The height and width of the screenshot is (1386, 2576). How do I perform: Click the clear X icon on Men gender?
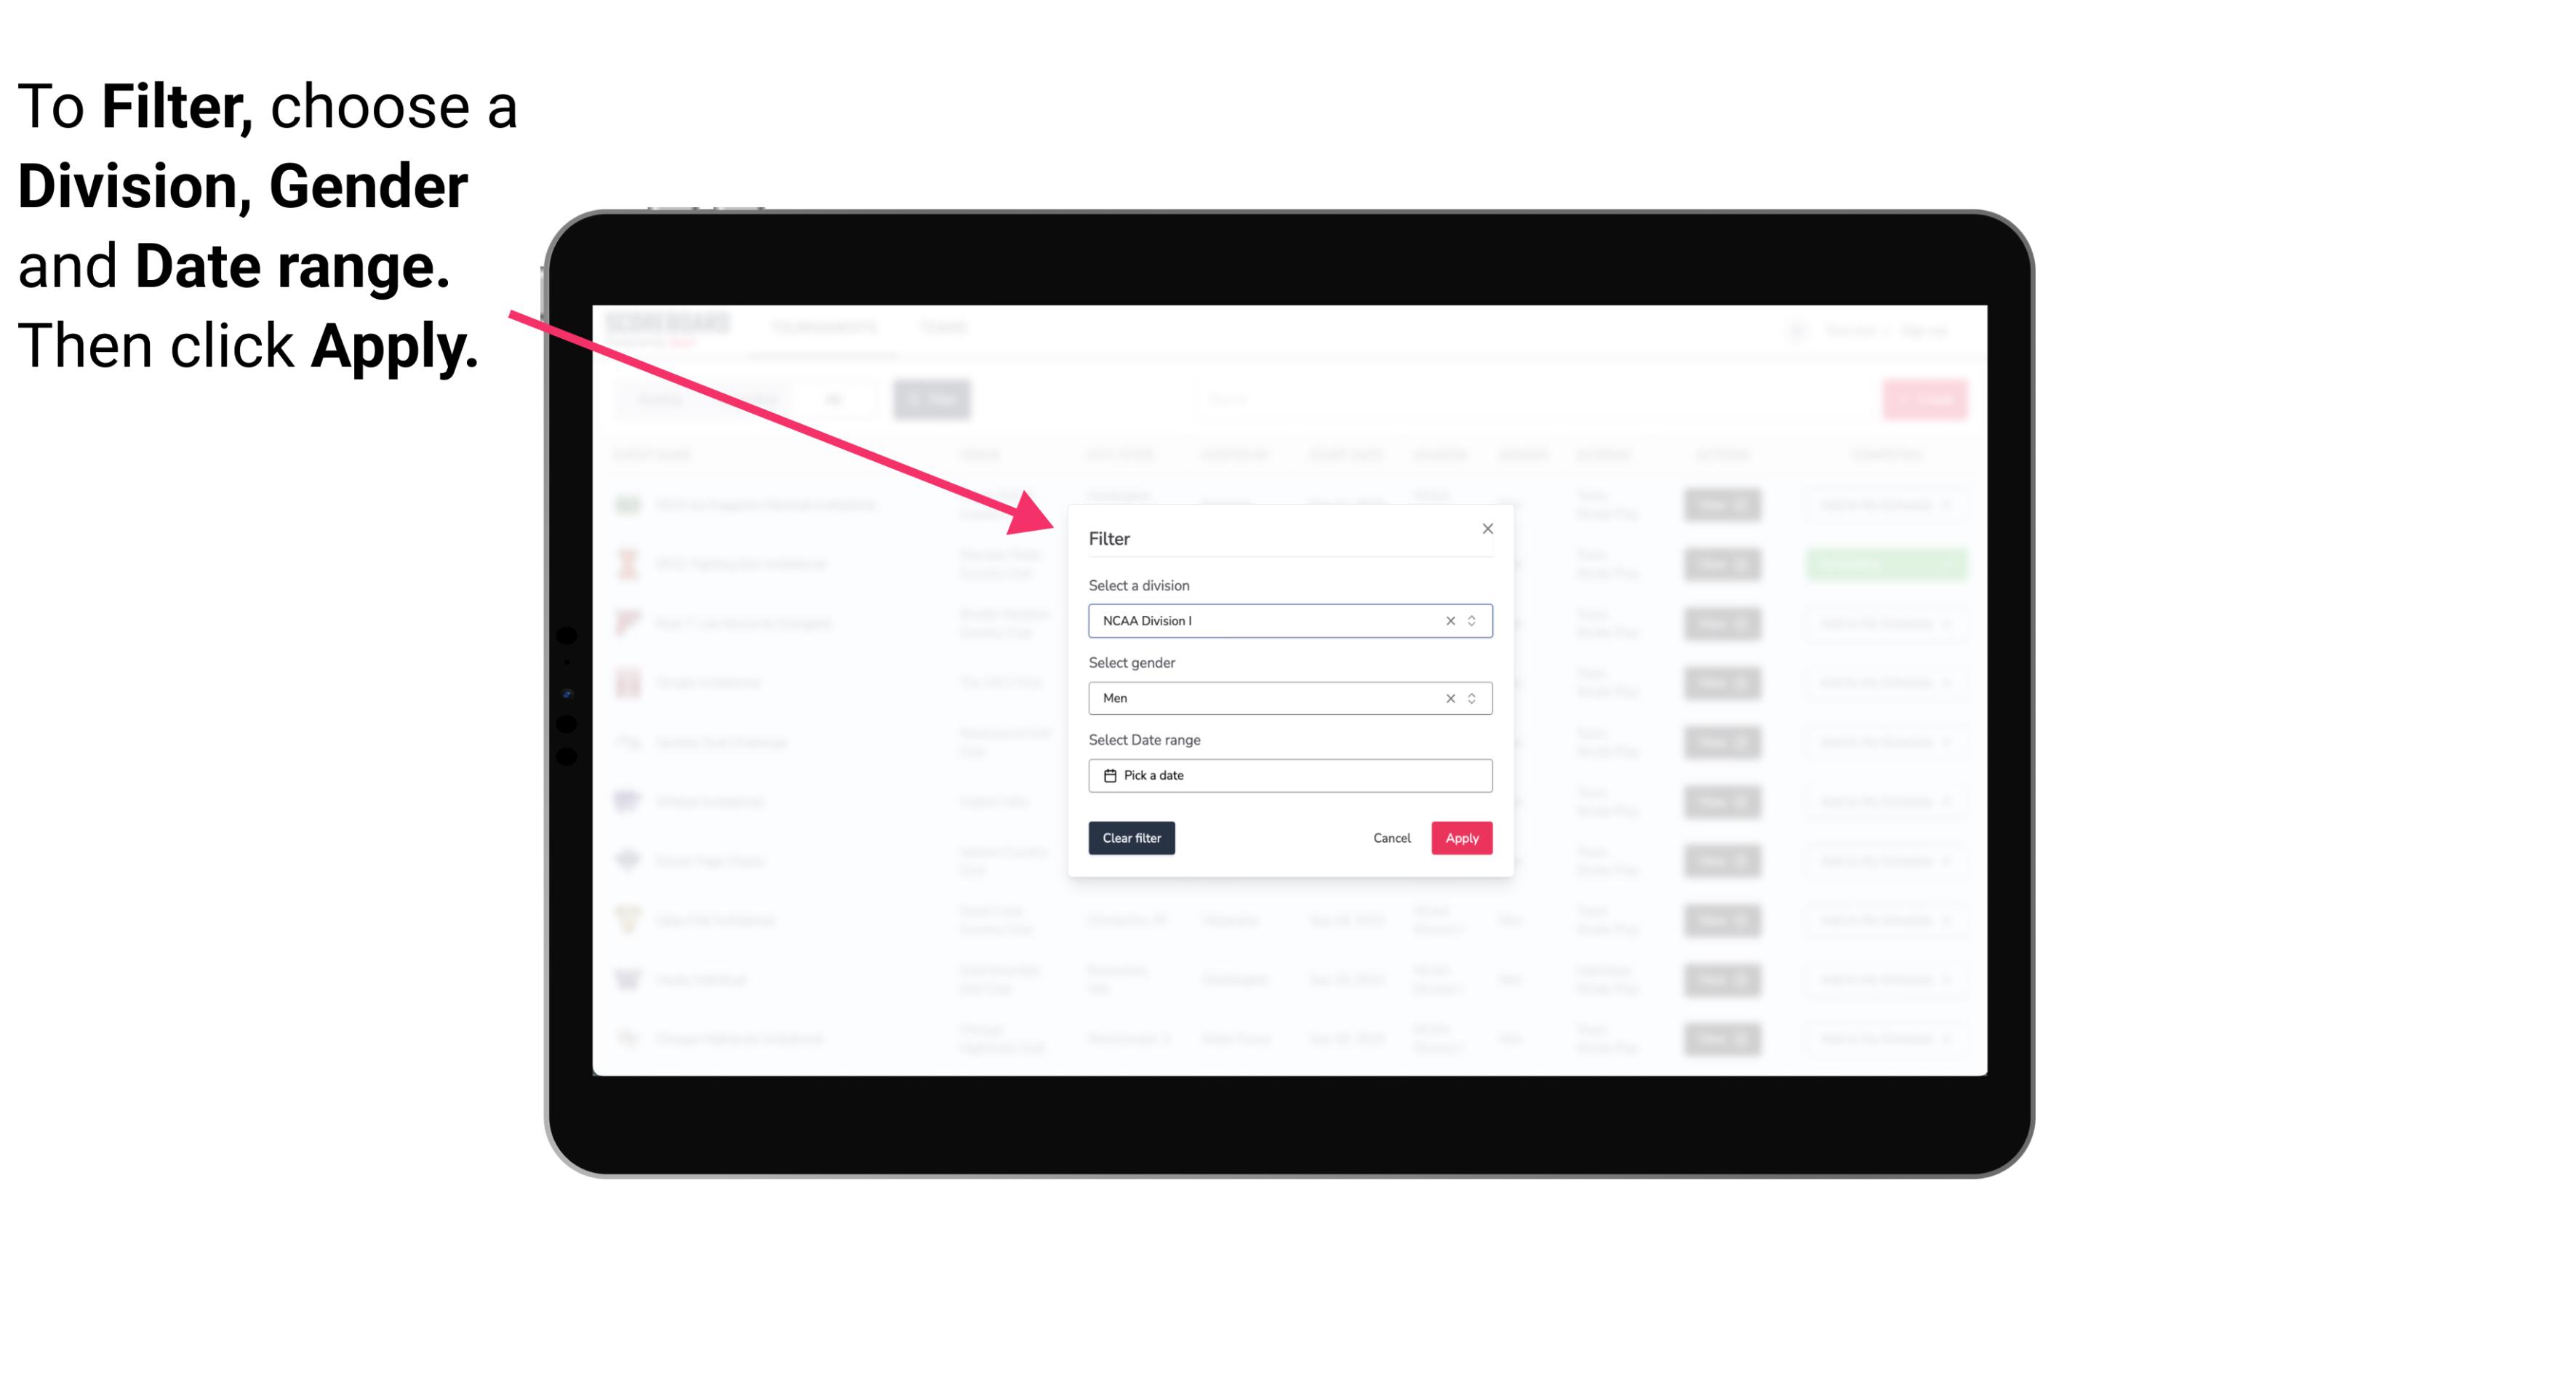point(1449,698)
